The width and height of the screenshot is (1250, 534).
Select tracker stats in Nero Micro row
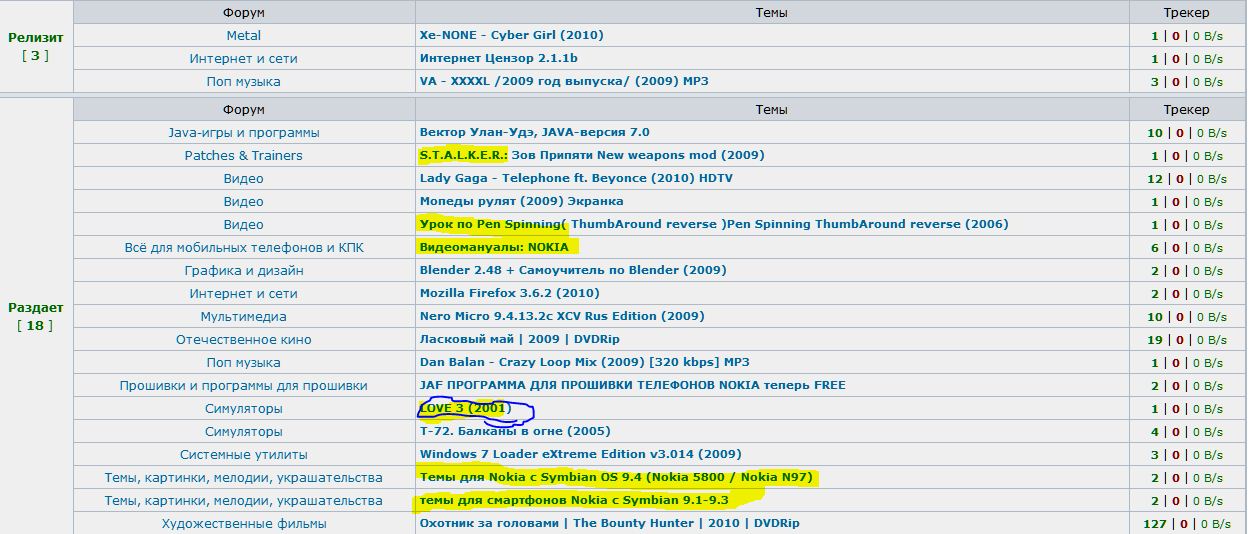pyautogui.click(x=1187, y=316)
